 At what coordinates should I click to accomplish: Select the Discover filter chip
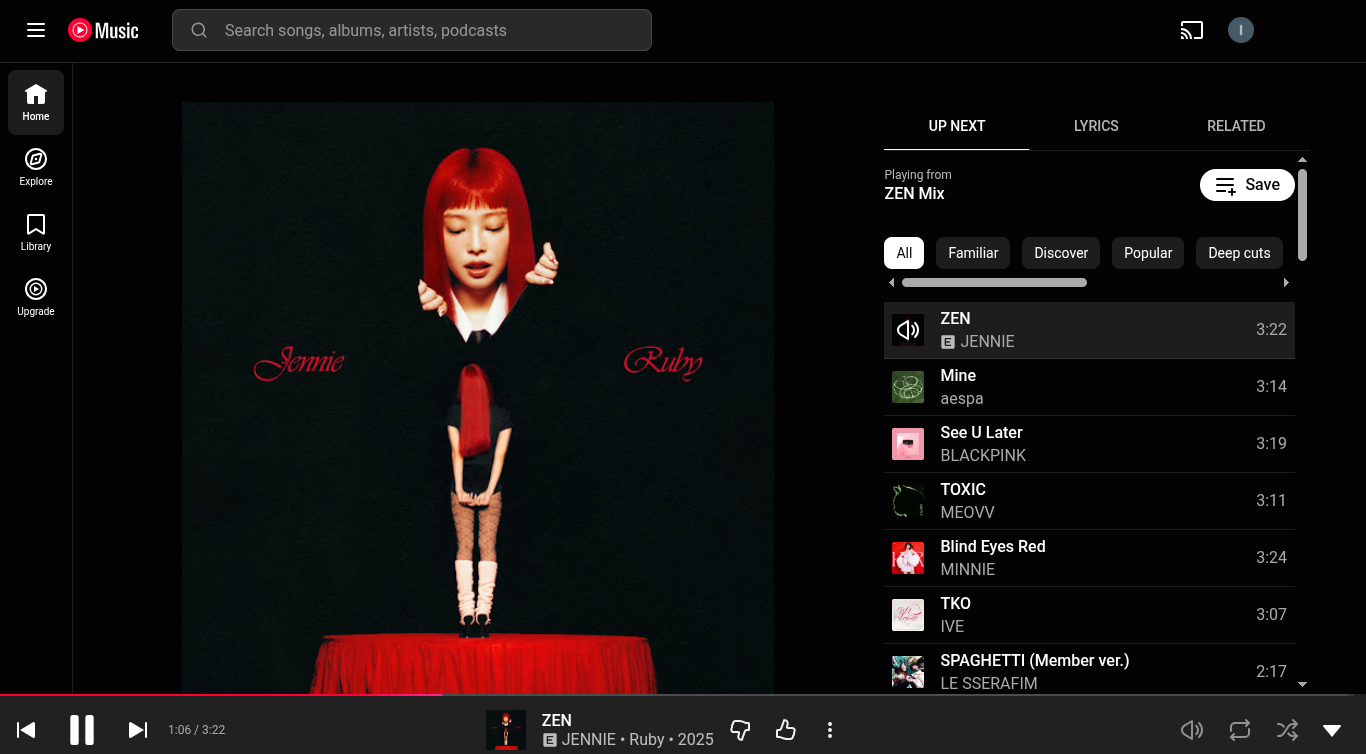(1061, 253)
